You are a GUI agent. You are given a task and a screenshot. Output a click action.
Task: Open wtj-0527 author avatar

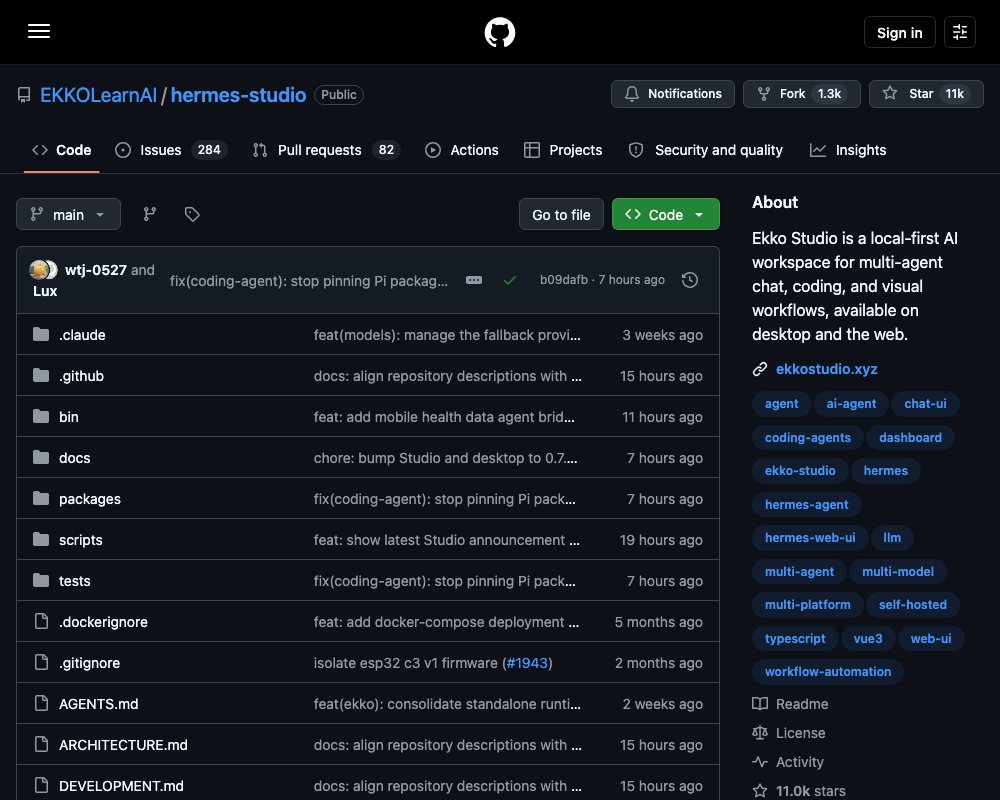(x=38, y=270)
